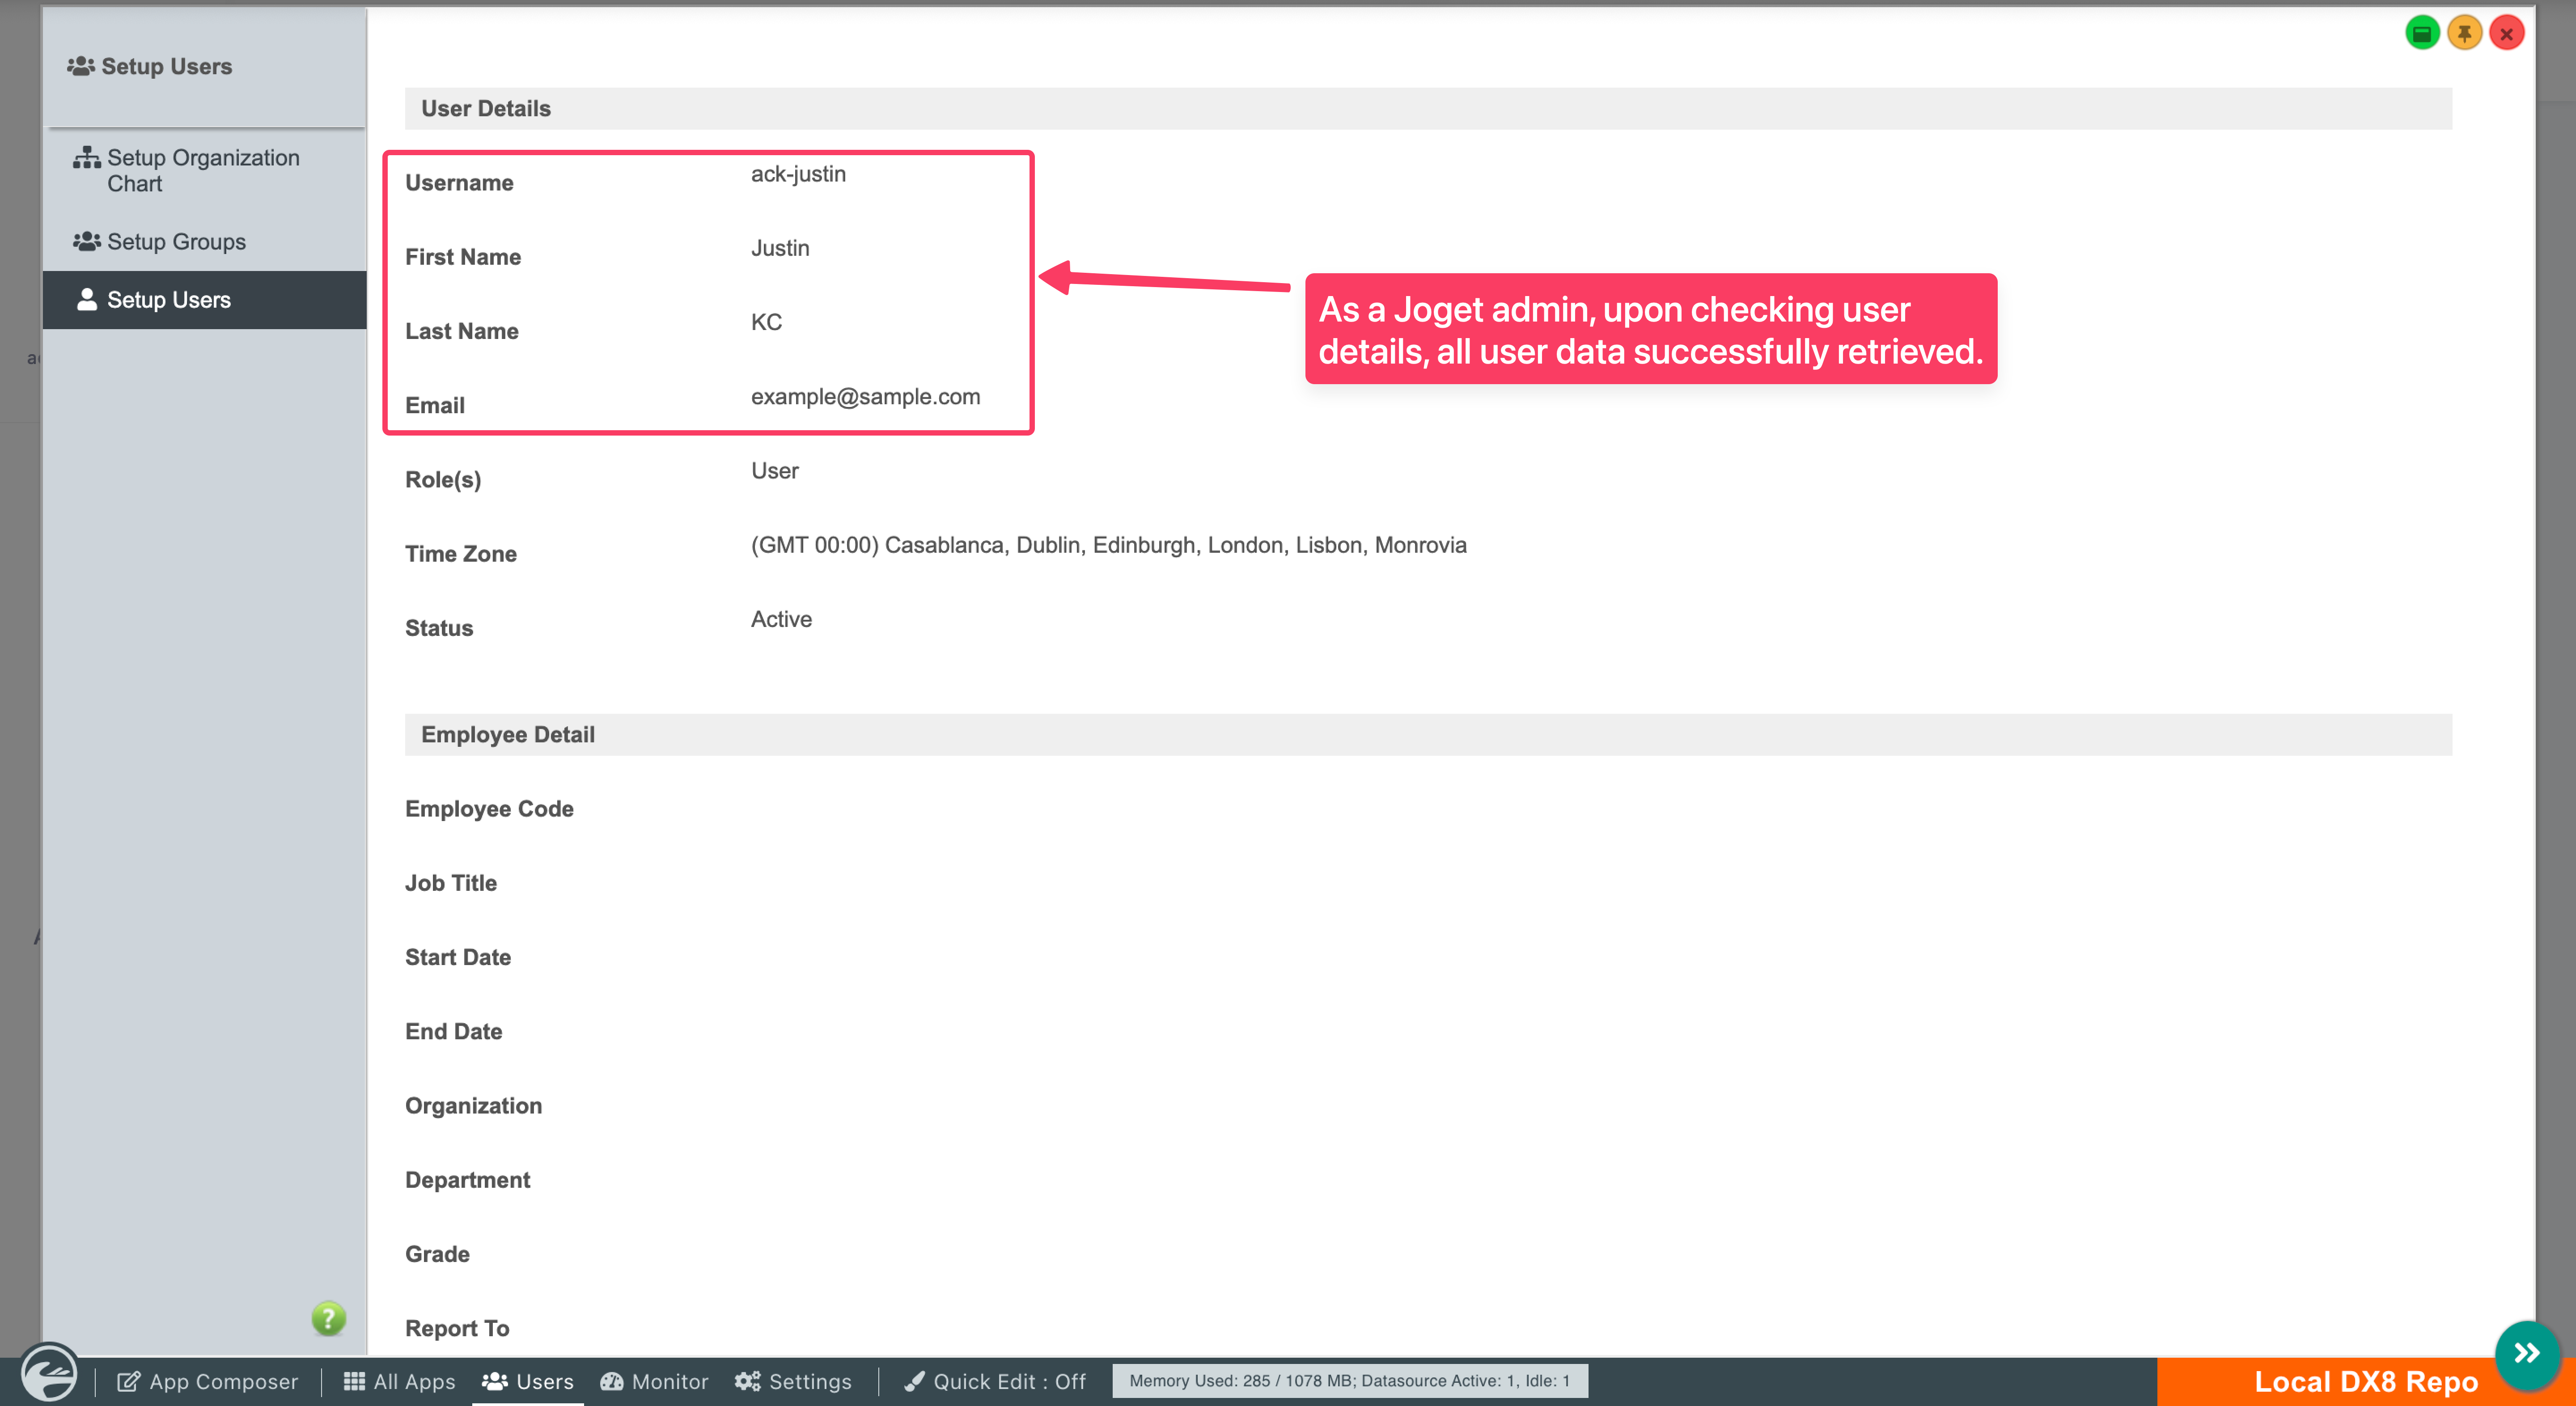2576x1406 pixels.
Task: Click the End Date label
Action: point(453,1032)
